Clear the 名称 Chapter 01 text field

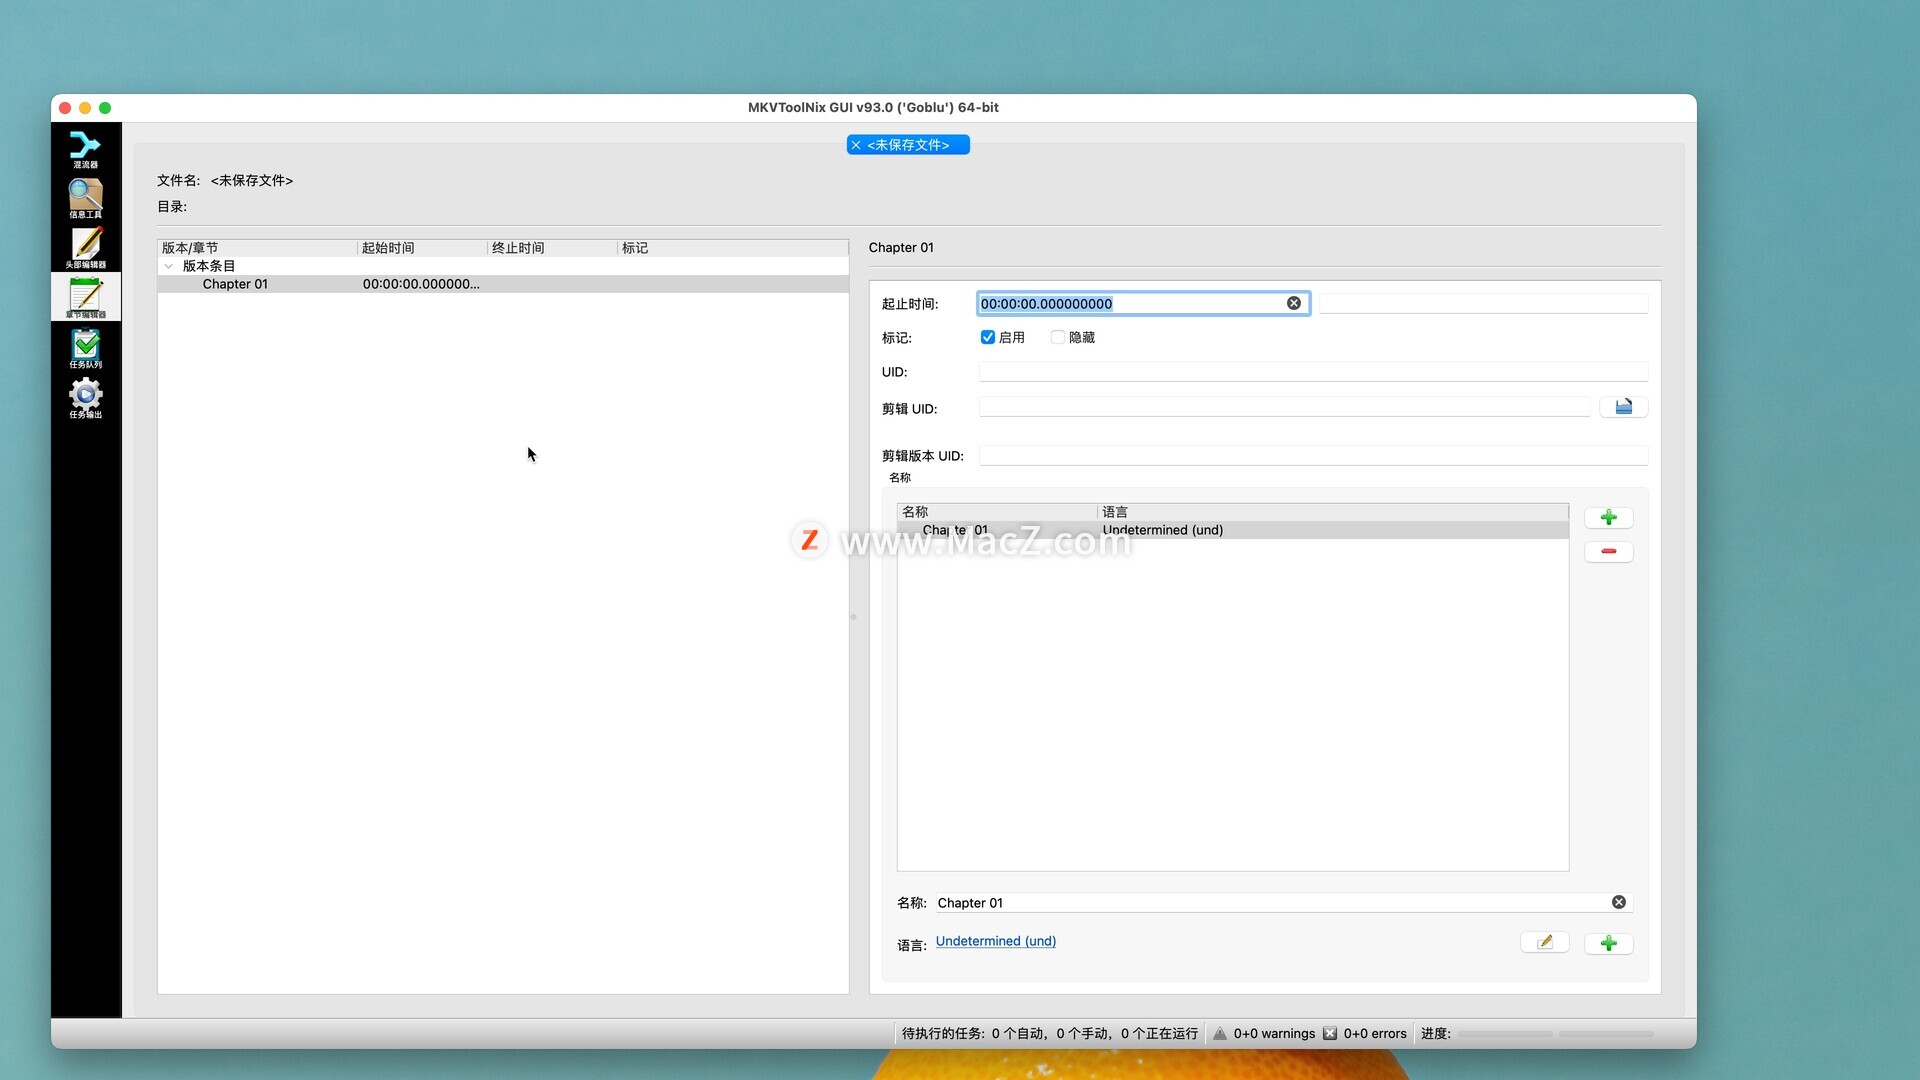1618,902
